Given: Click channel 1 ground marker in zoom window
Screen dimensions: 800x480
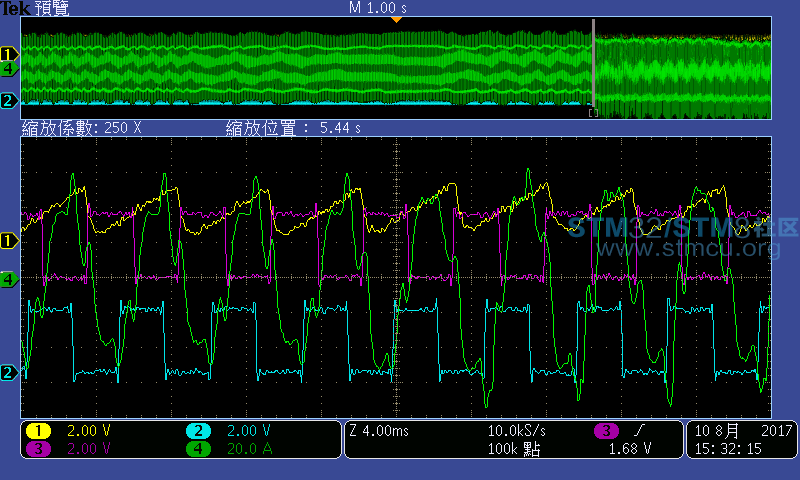Looking at the screenshot, I should (9, 240).
